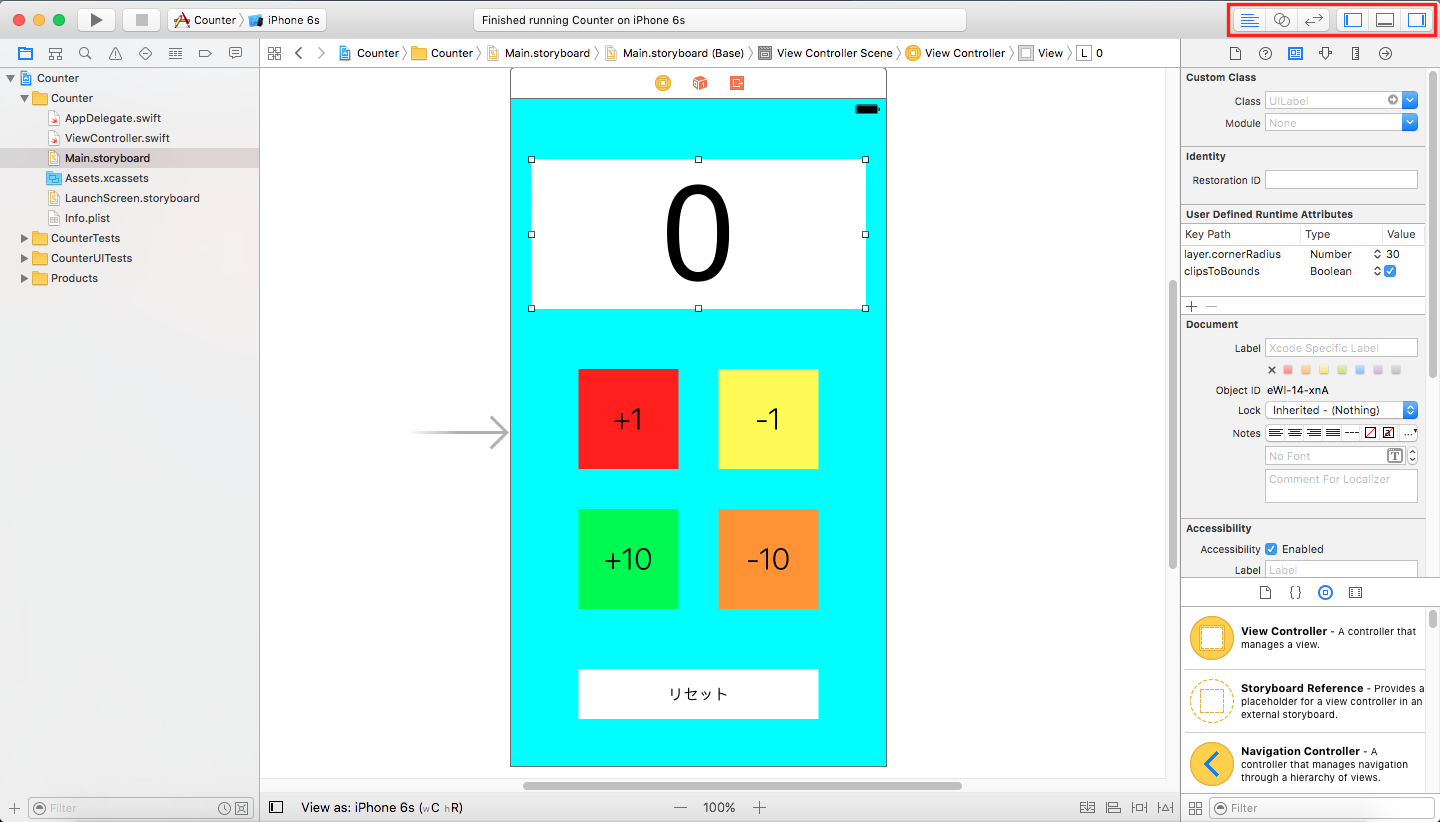The height and width of the screenshot is (822, 1440).
Task: Switch to Standard editor
Action: (1249, 20)
